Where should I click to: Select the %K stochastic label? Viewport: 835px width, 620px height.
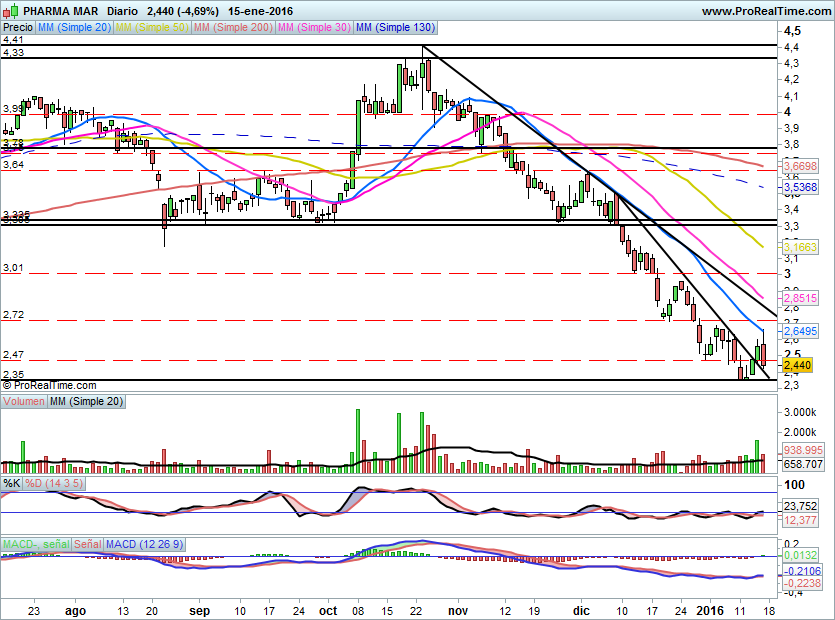(x=12, y=483)
